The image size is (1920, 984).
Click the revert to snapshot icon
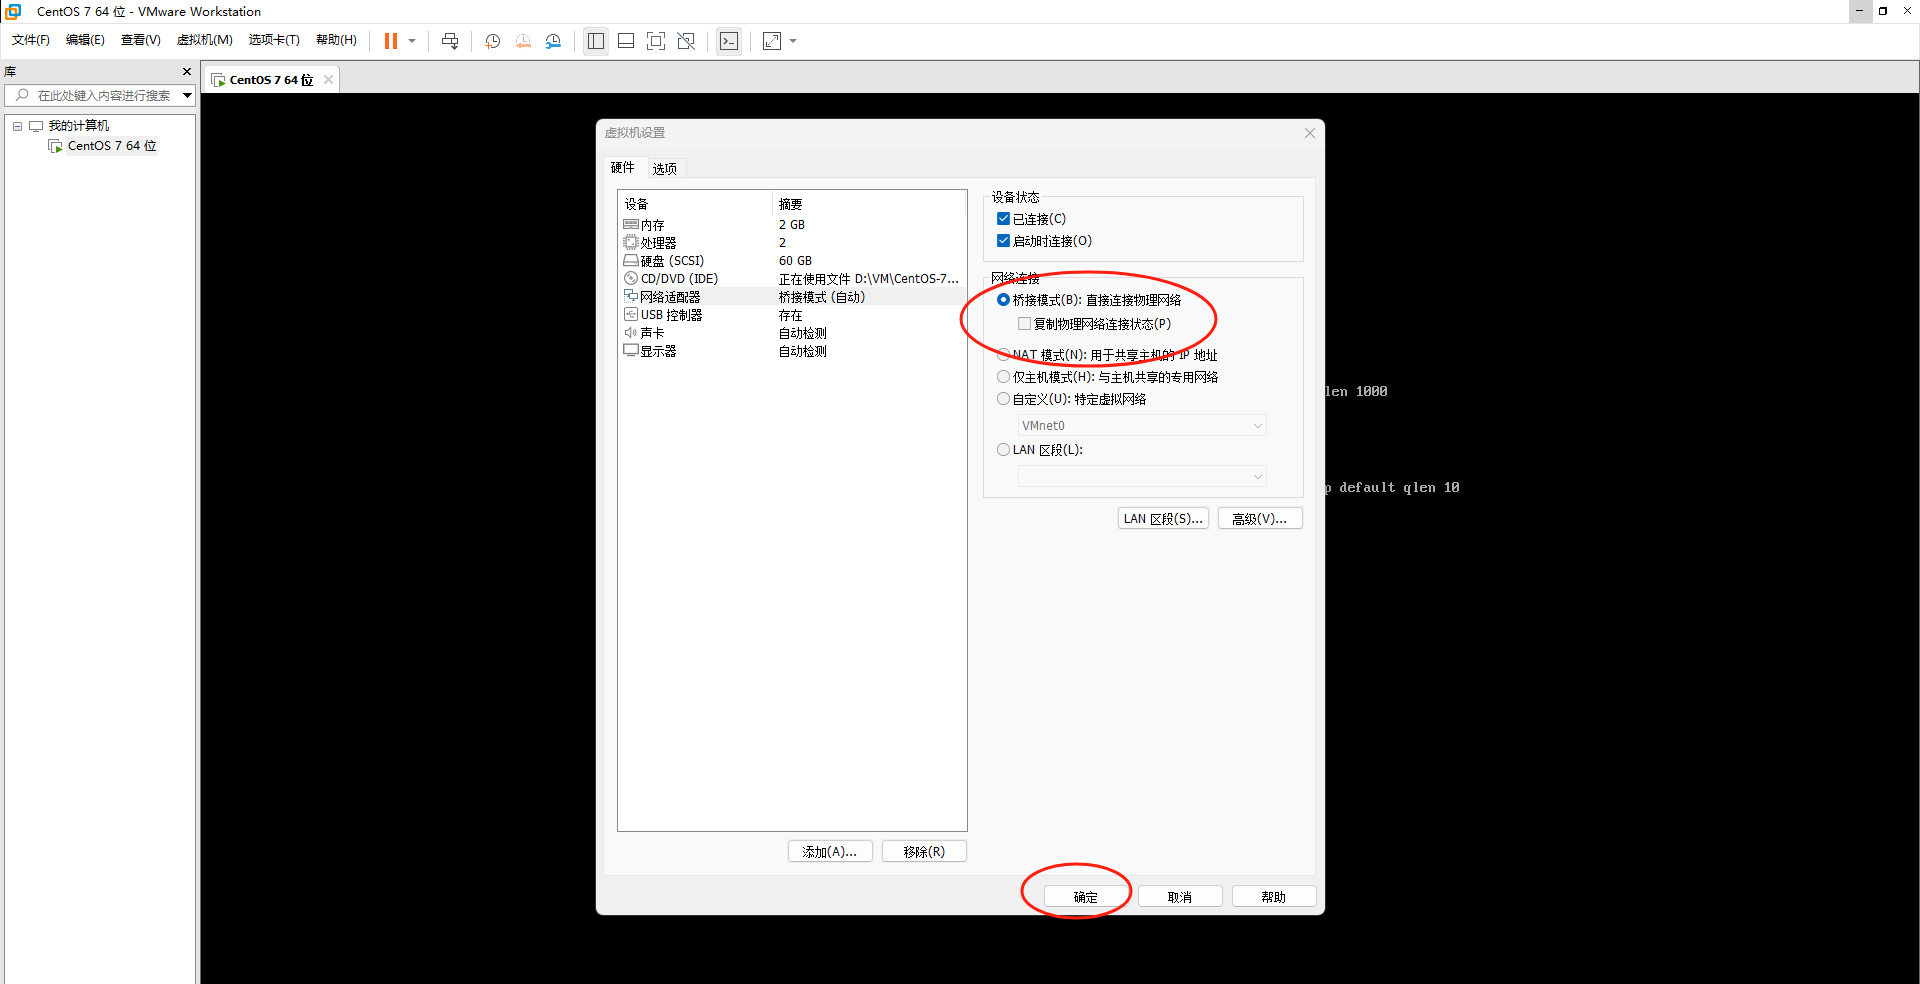[523, 41]
